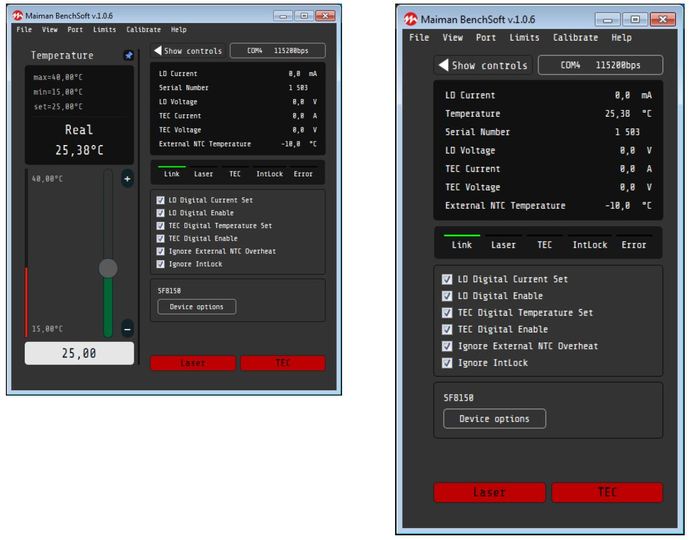Click red TEC button in right window
This screenshot has width=690, height=540.
pos(607,492)
